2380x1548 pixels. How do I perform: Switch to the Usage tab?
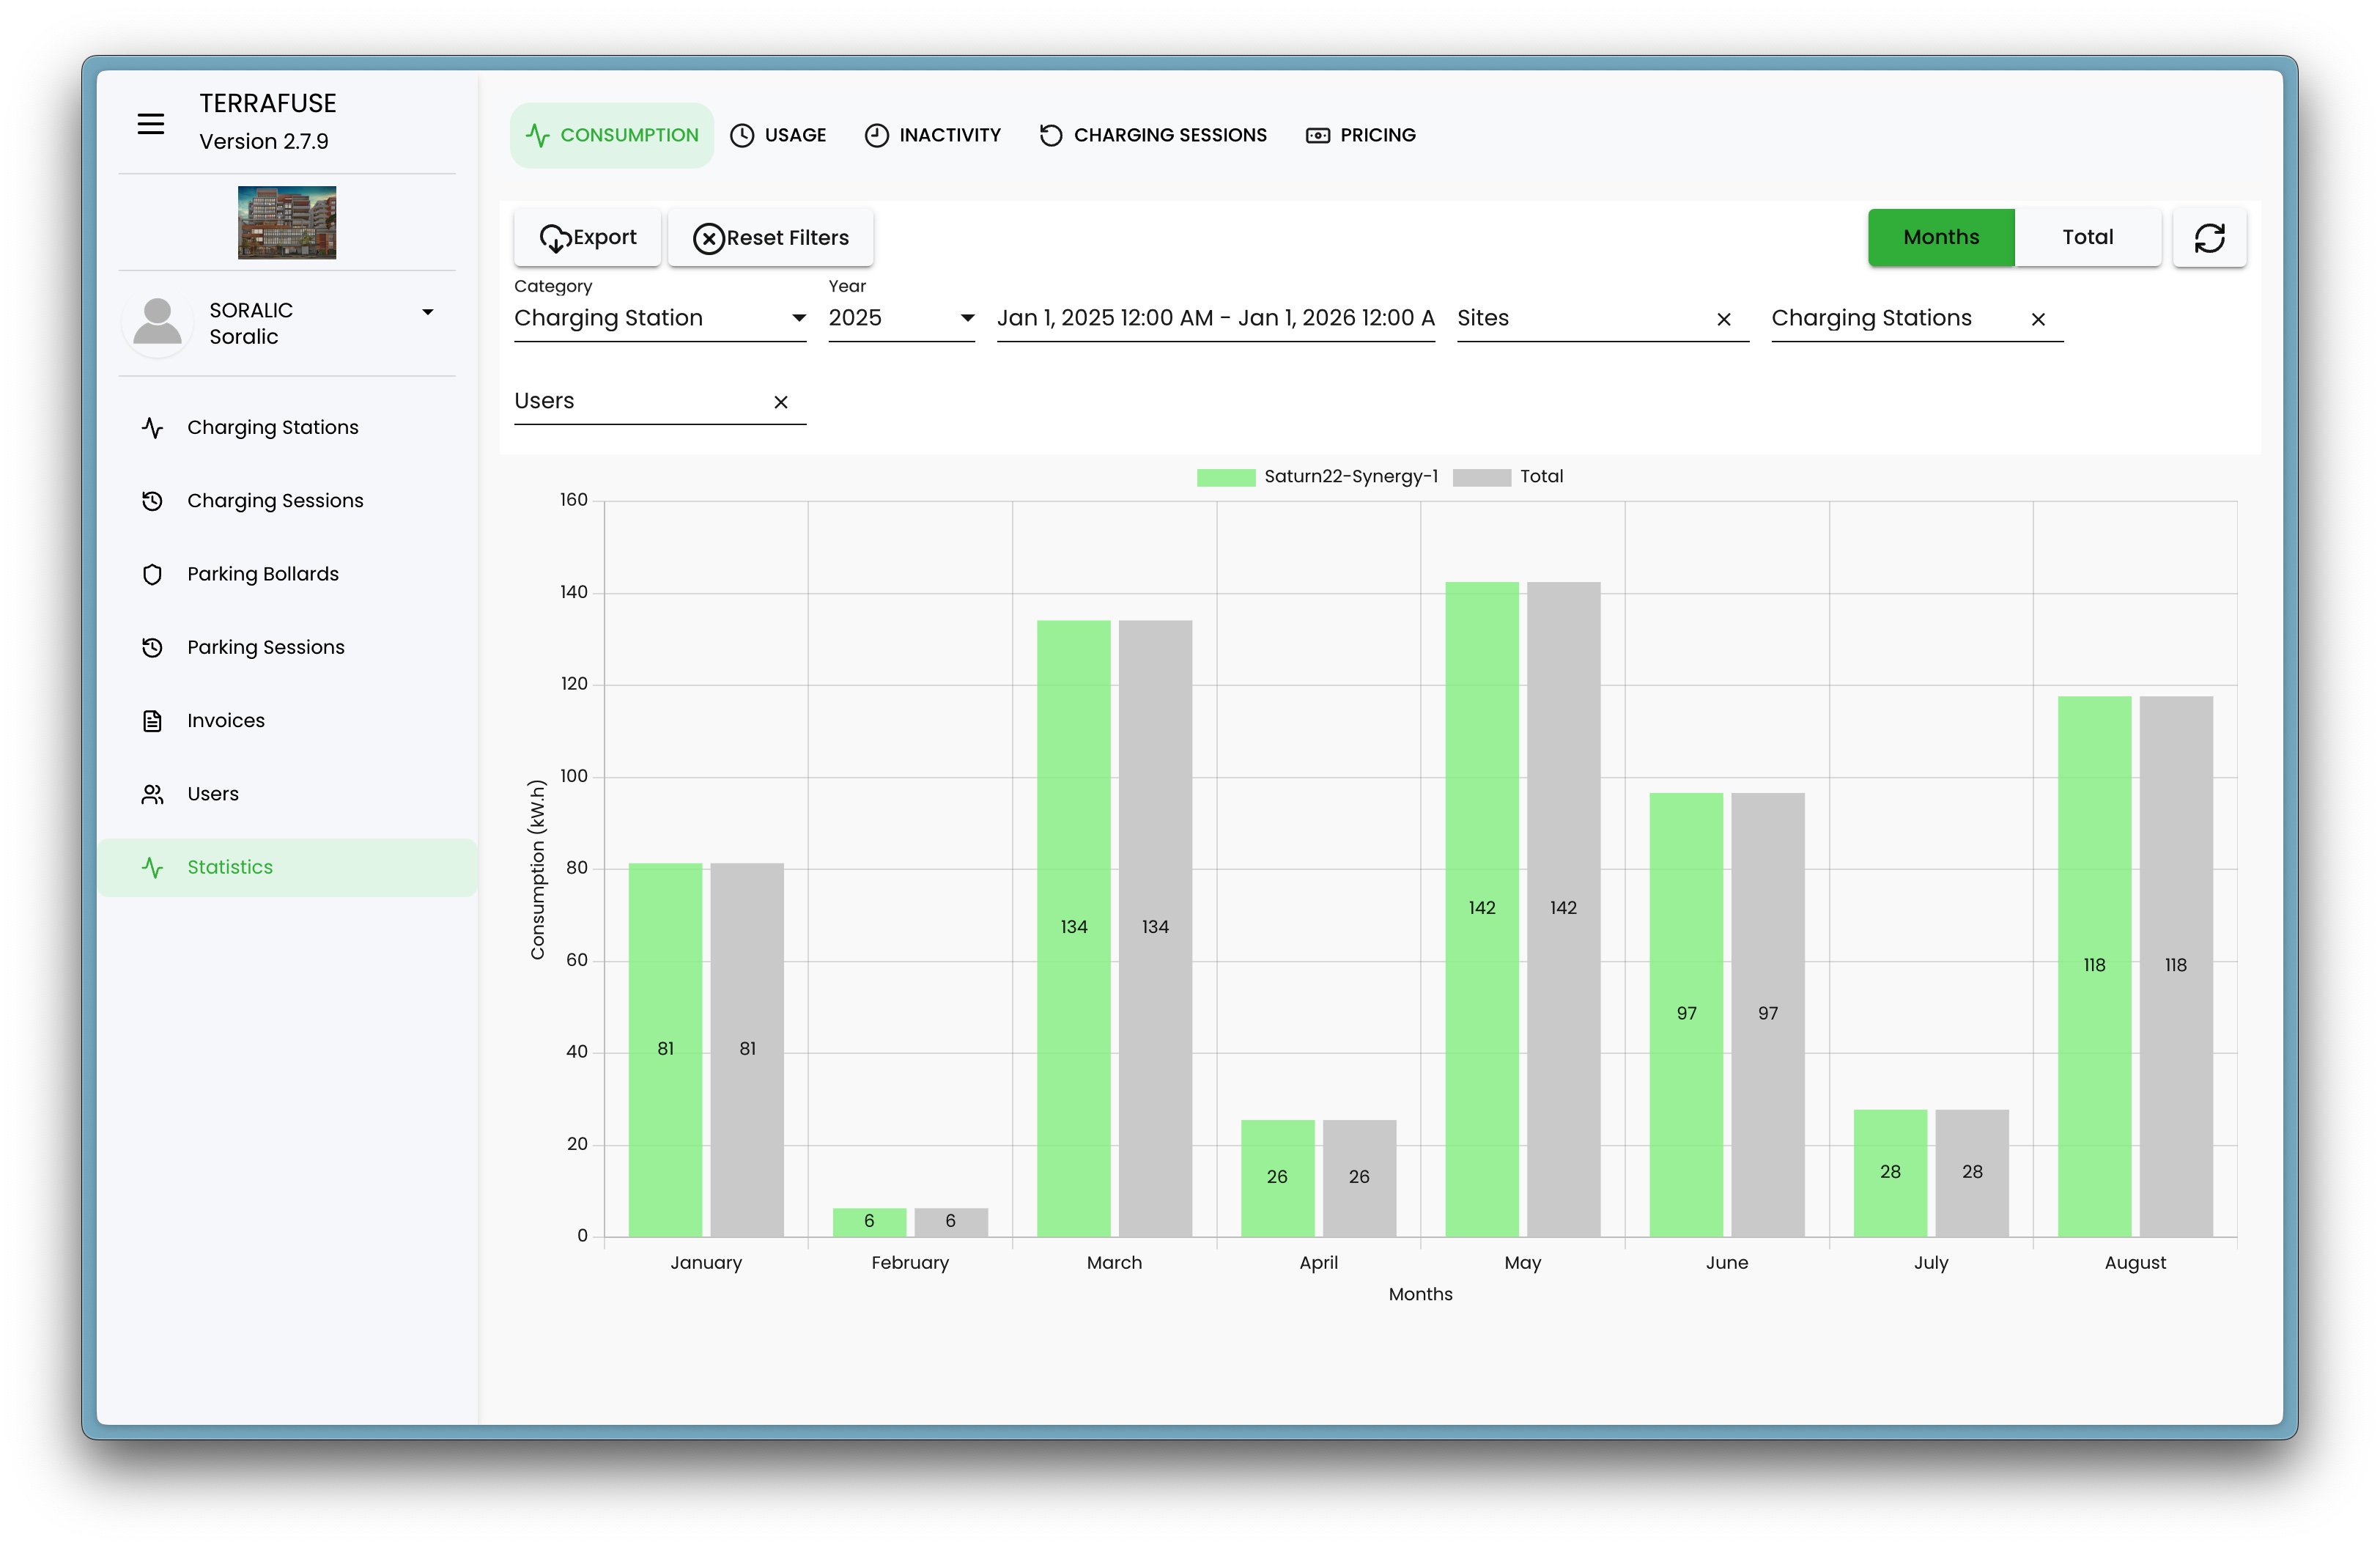pyautogui.click(x=778, y=135)
